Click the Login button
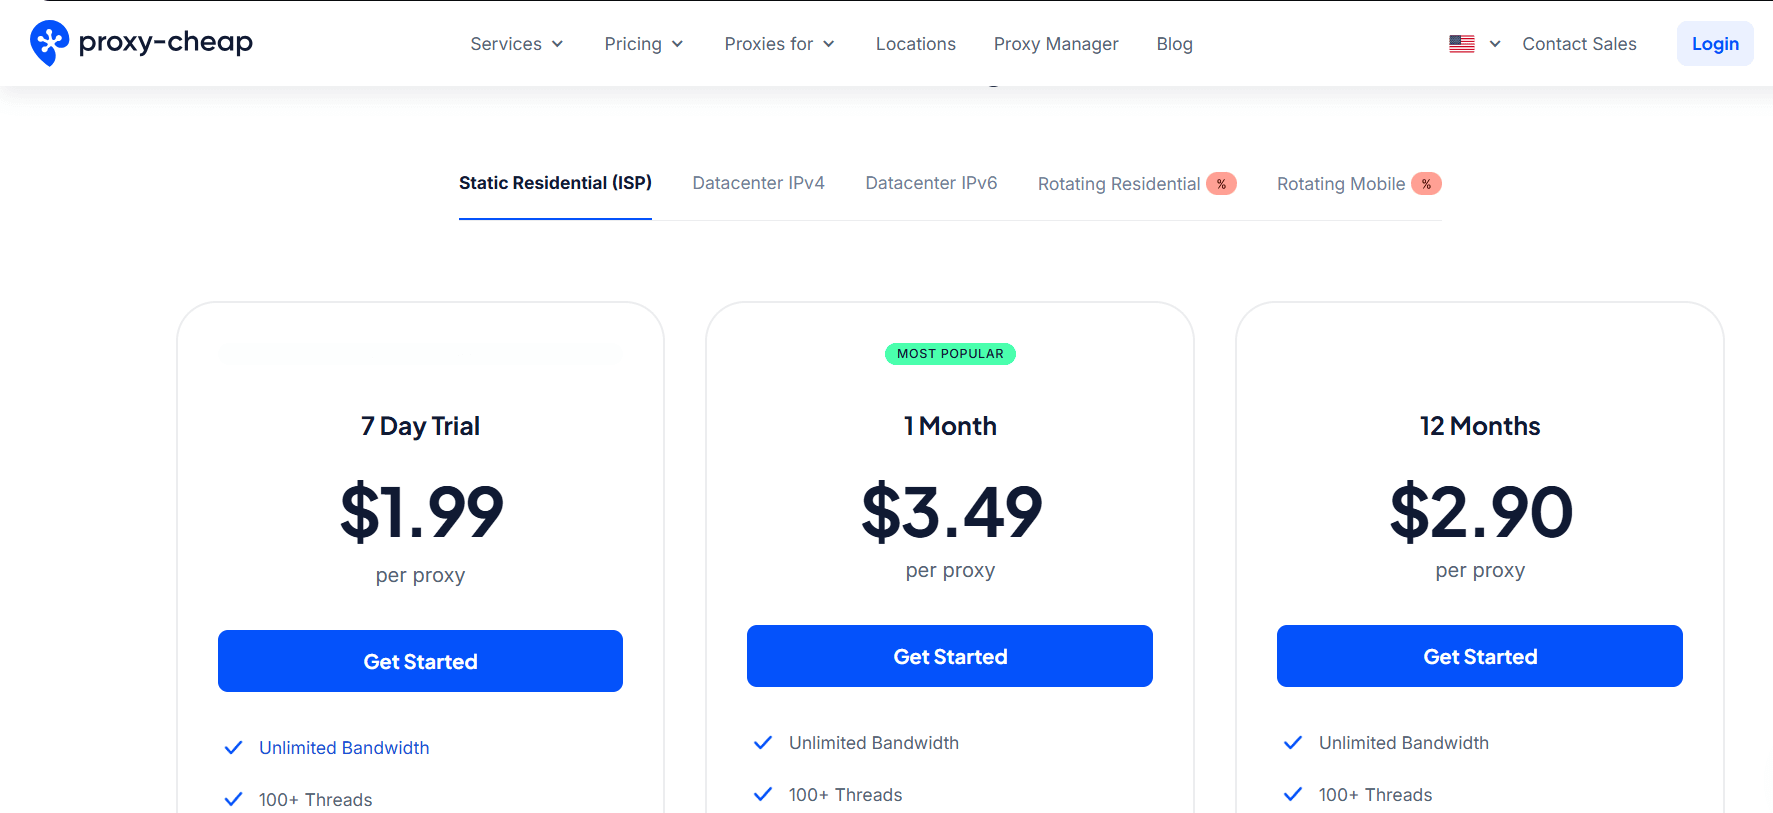This screenshot has height=813, width=1773. tap(1715, 44)
